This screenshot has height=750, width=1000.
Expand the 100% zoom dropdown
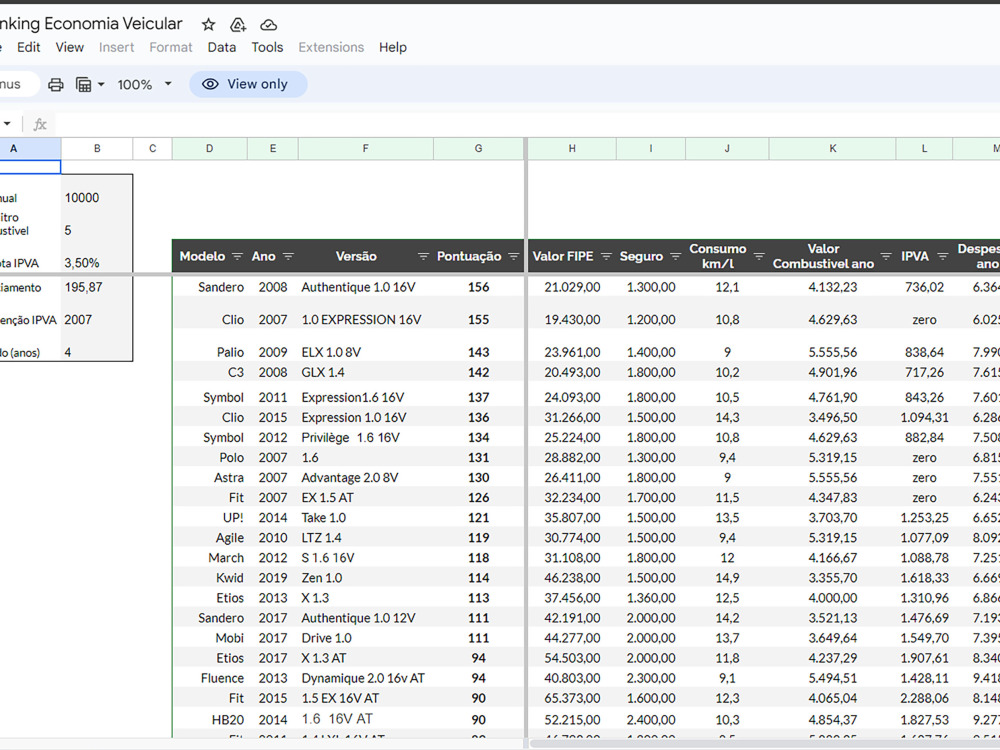tap(168, 84)
